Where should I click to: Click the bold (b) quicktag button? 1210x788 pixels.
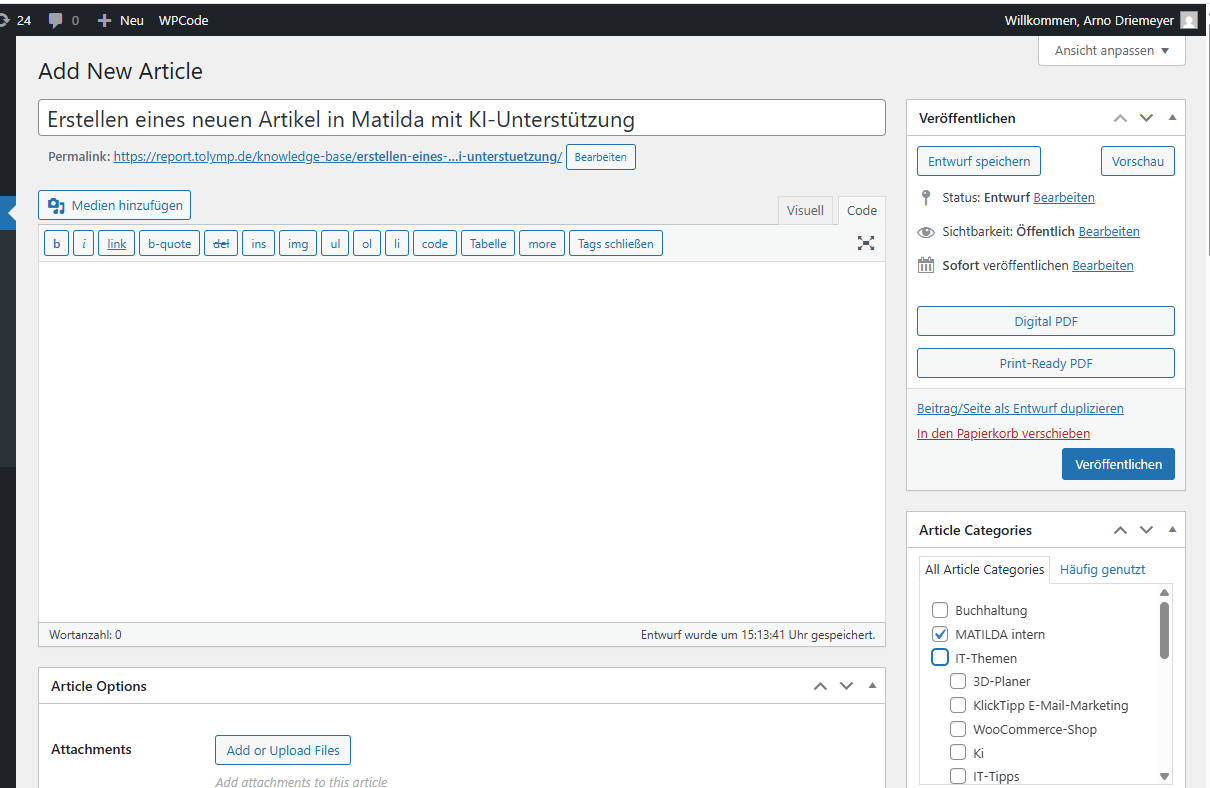(x=56, y=243)
